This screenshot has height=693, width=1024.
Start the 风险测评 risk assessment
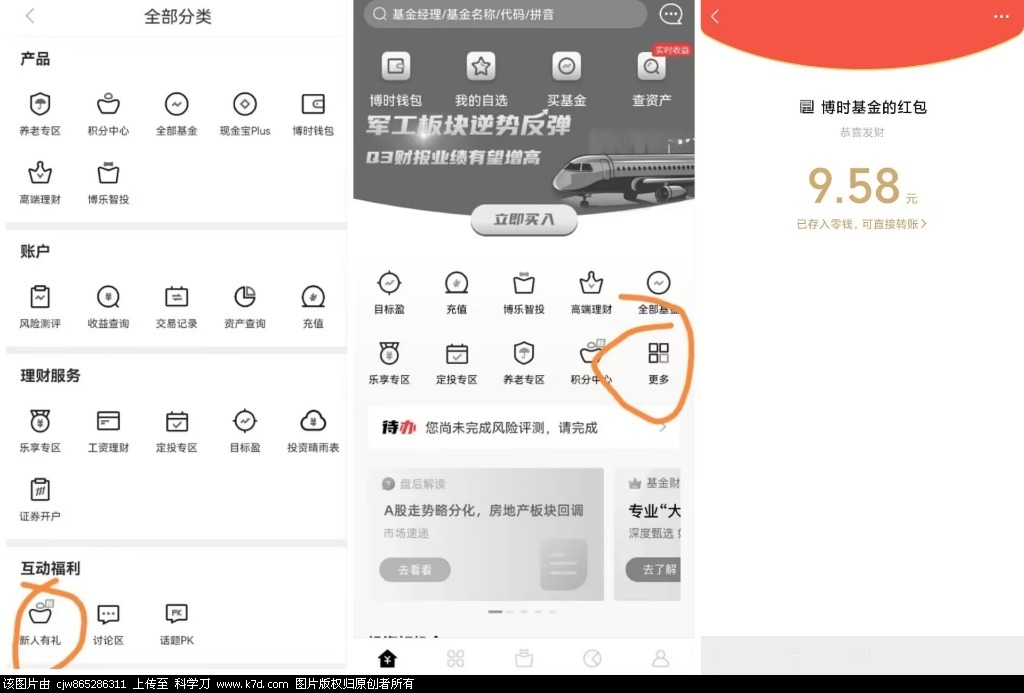pos(40,306)
